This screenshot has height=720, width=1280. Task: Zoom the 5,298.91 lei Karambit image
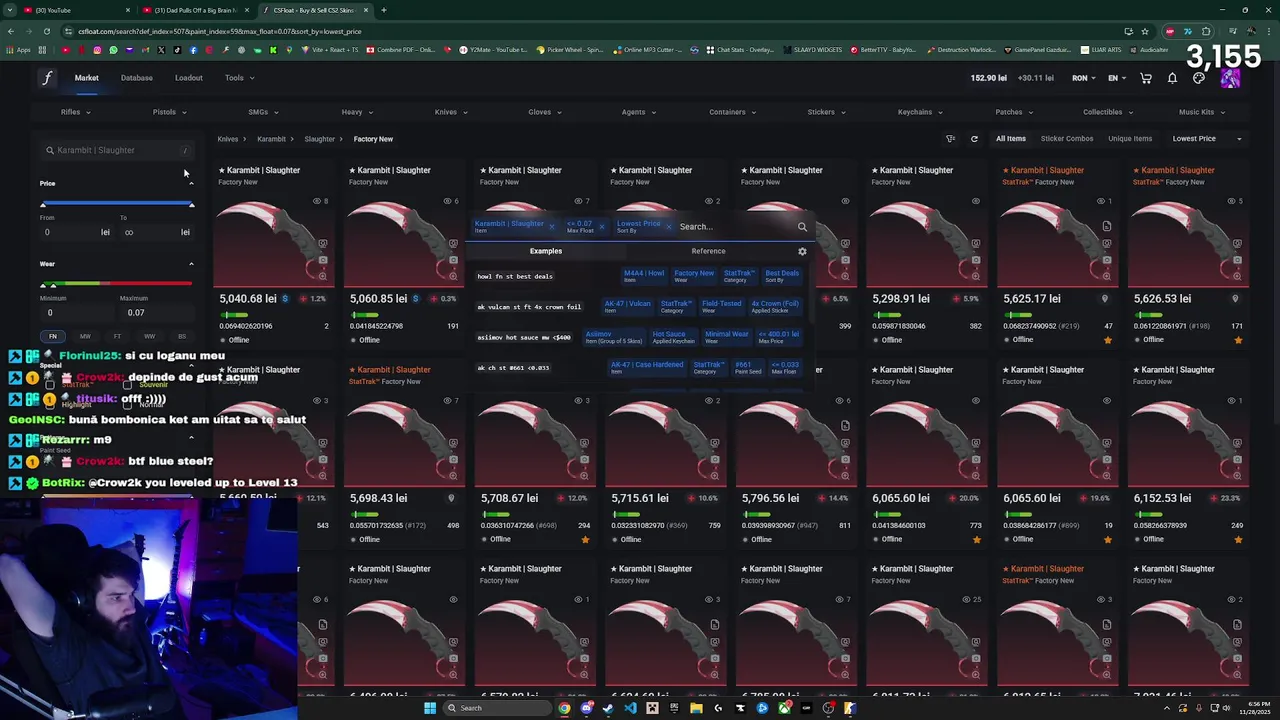[975, 274]
